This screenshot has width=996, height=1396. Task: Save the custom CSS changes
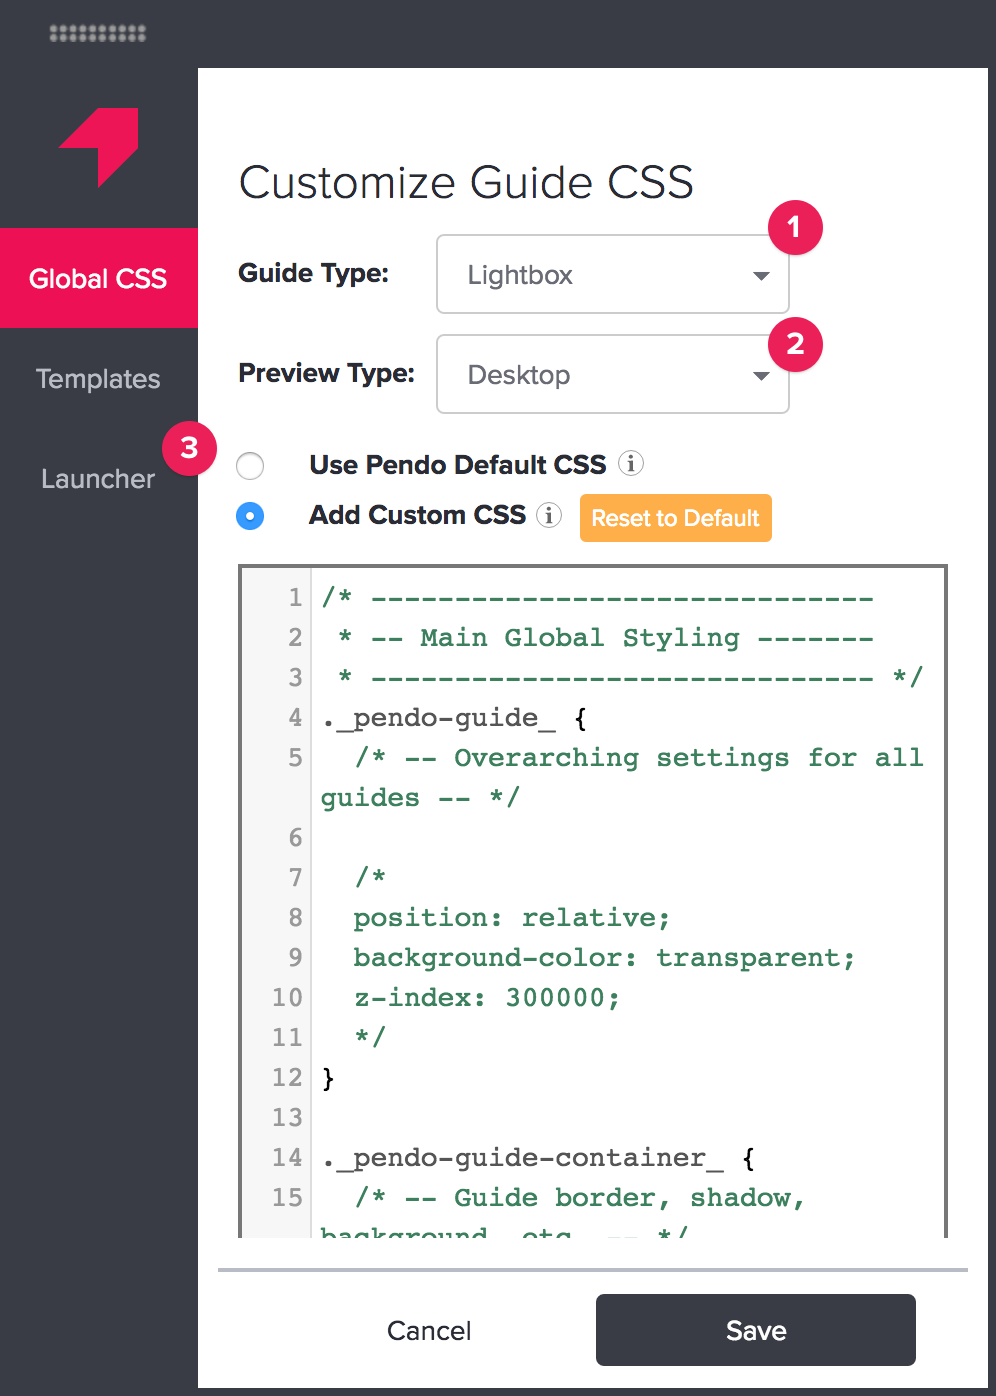(x=755, y=1330)
